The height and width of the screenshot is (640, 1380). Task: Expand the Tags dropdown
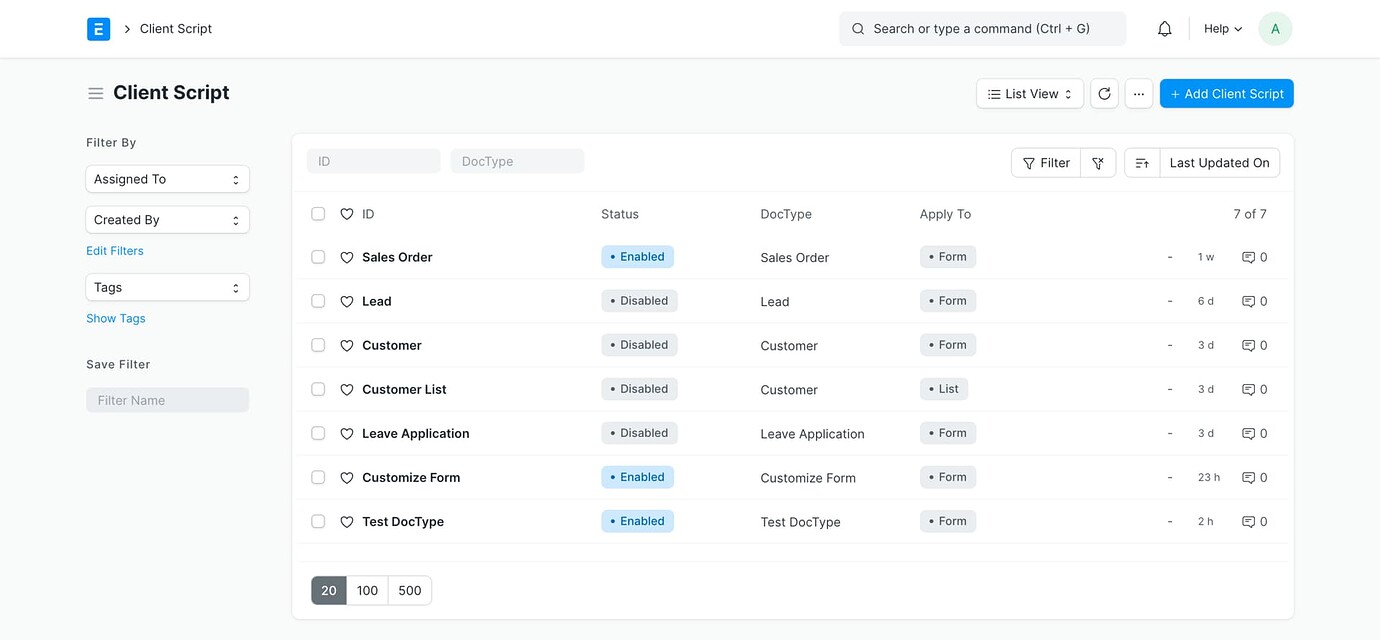click(x=167, y=287)
